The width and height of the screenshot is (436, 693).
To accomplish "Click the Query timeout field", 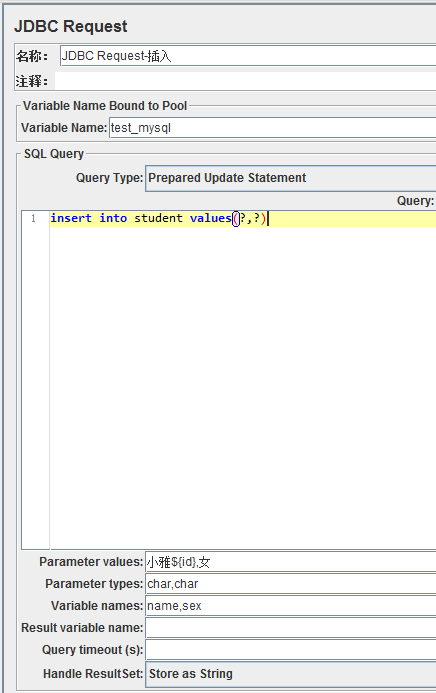I will tap(291, 650).
